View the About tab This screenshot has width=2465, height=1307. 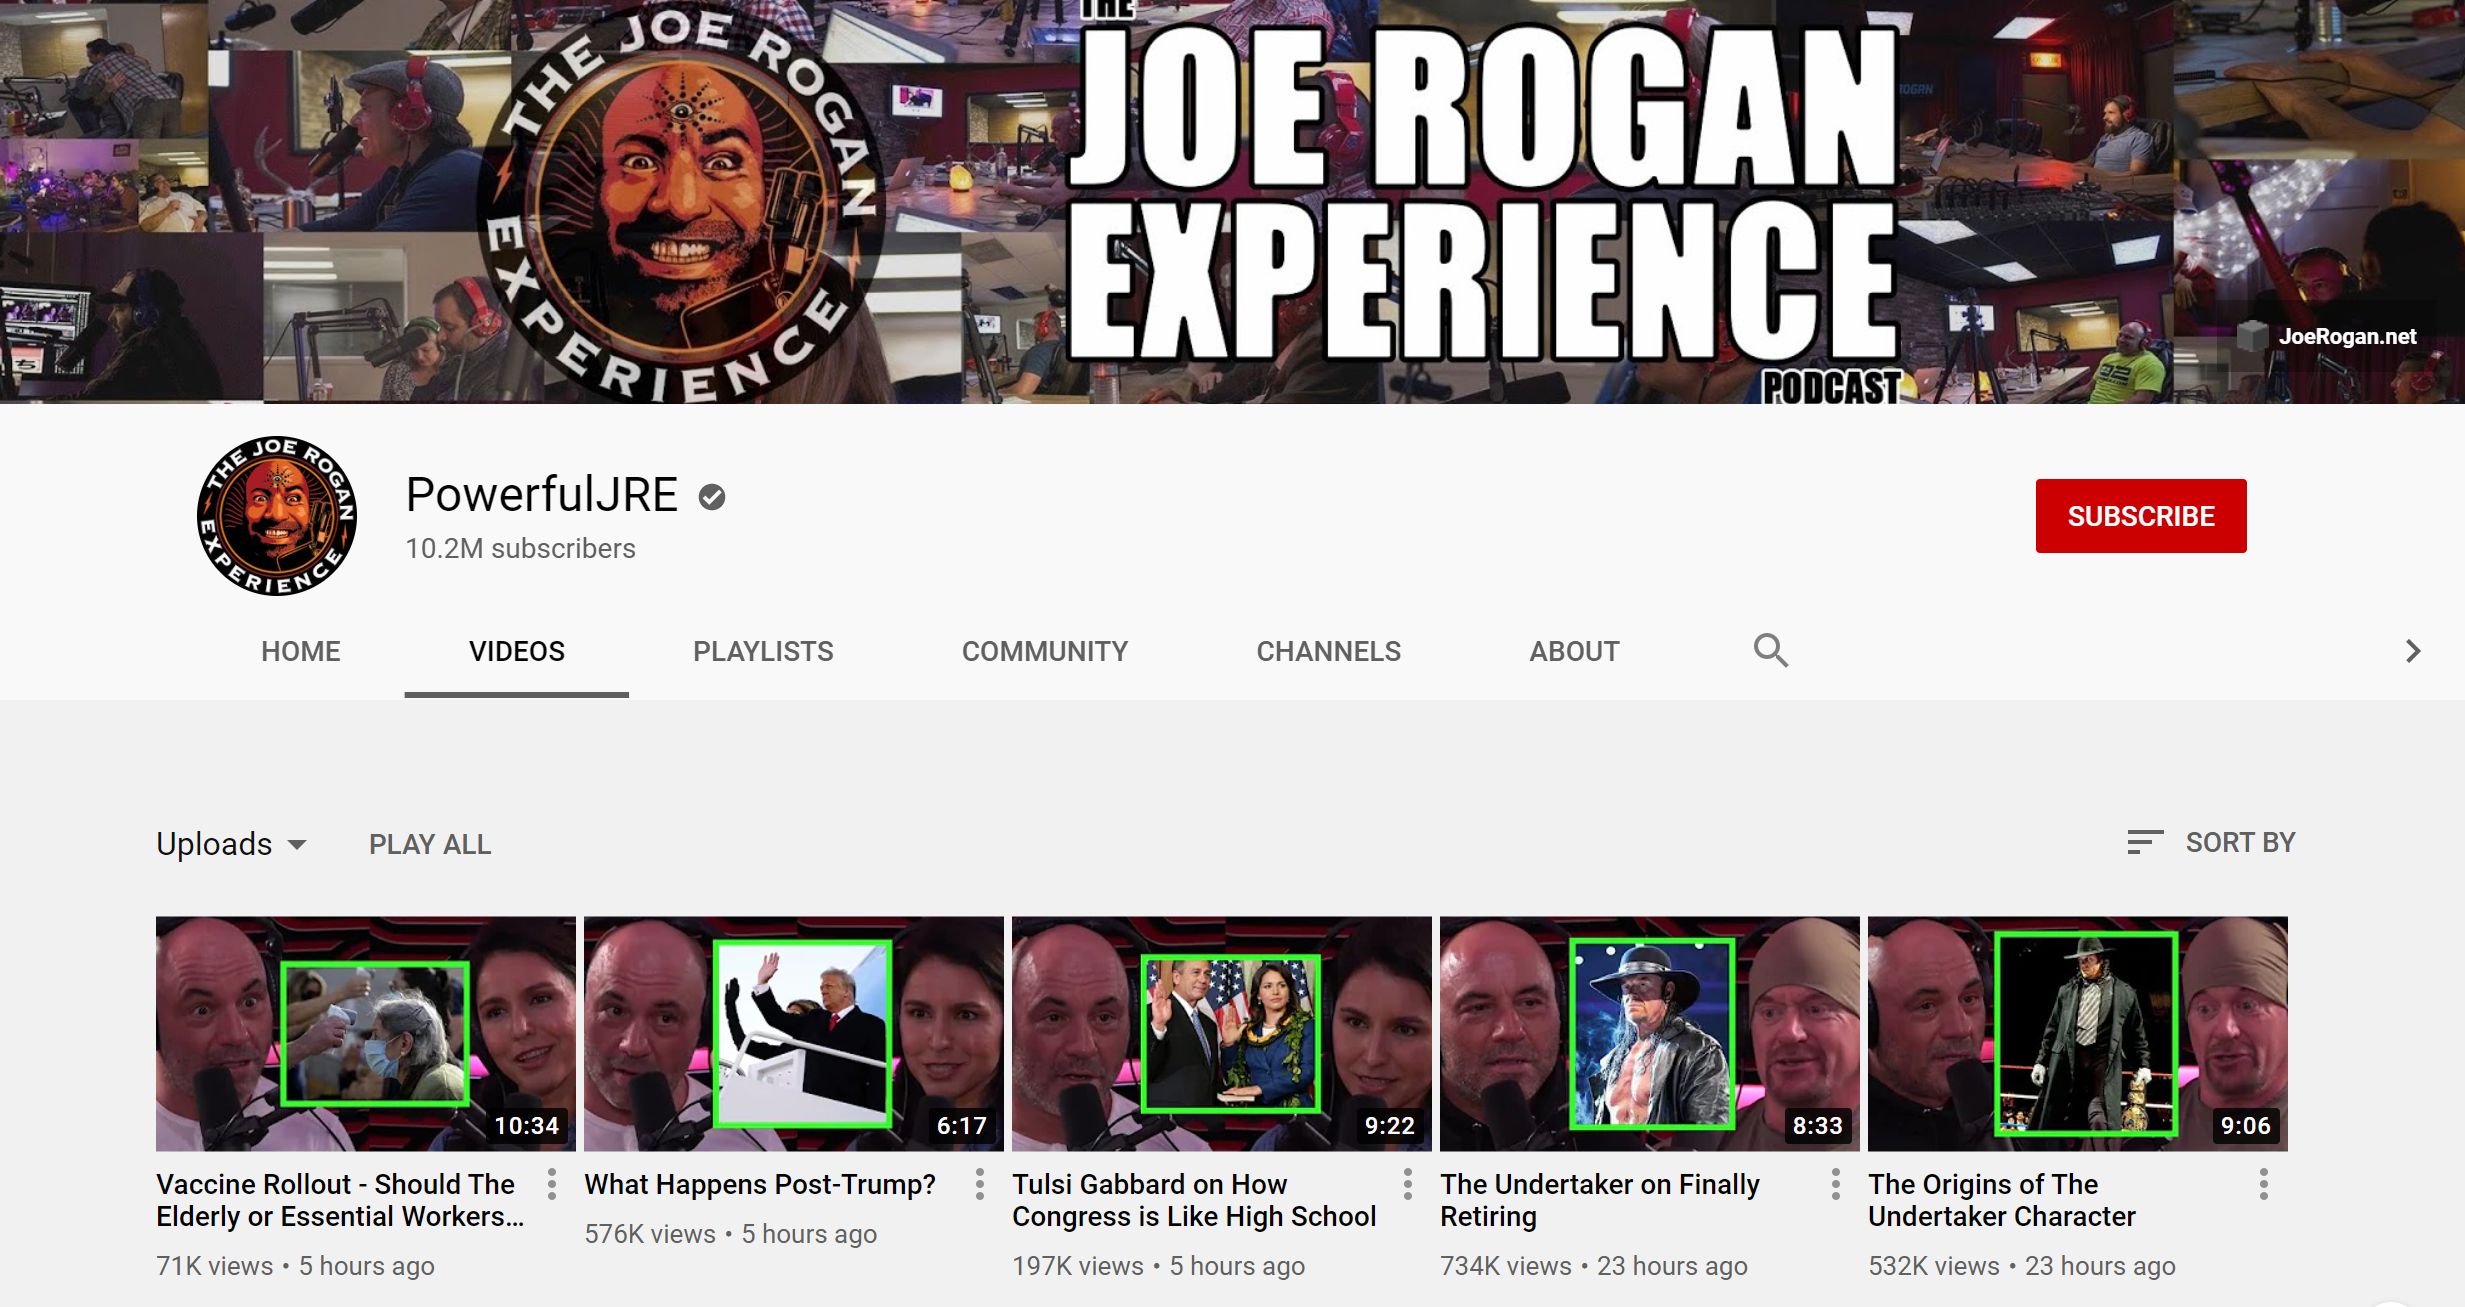[x=1574, y=651]
